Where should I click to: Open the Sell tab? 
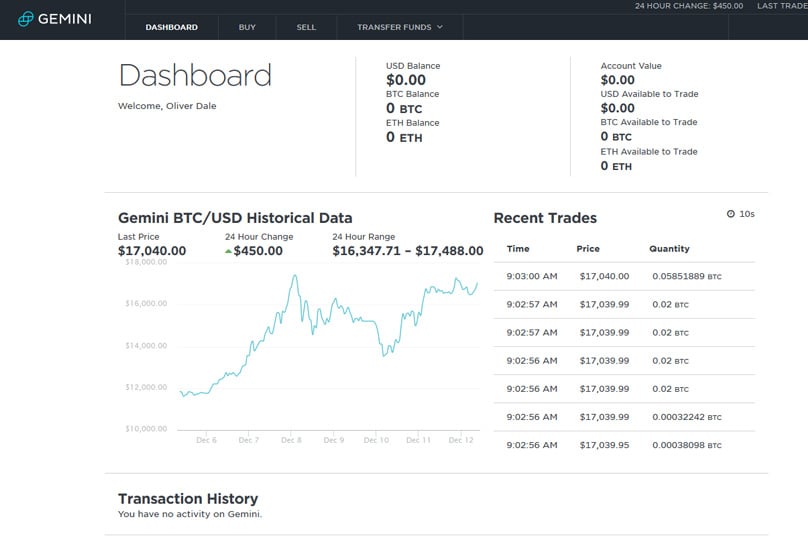[x=306, y=27]
